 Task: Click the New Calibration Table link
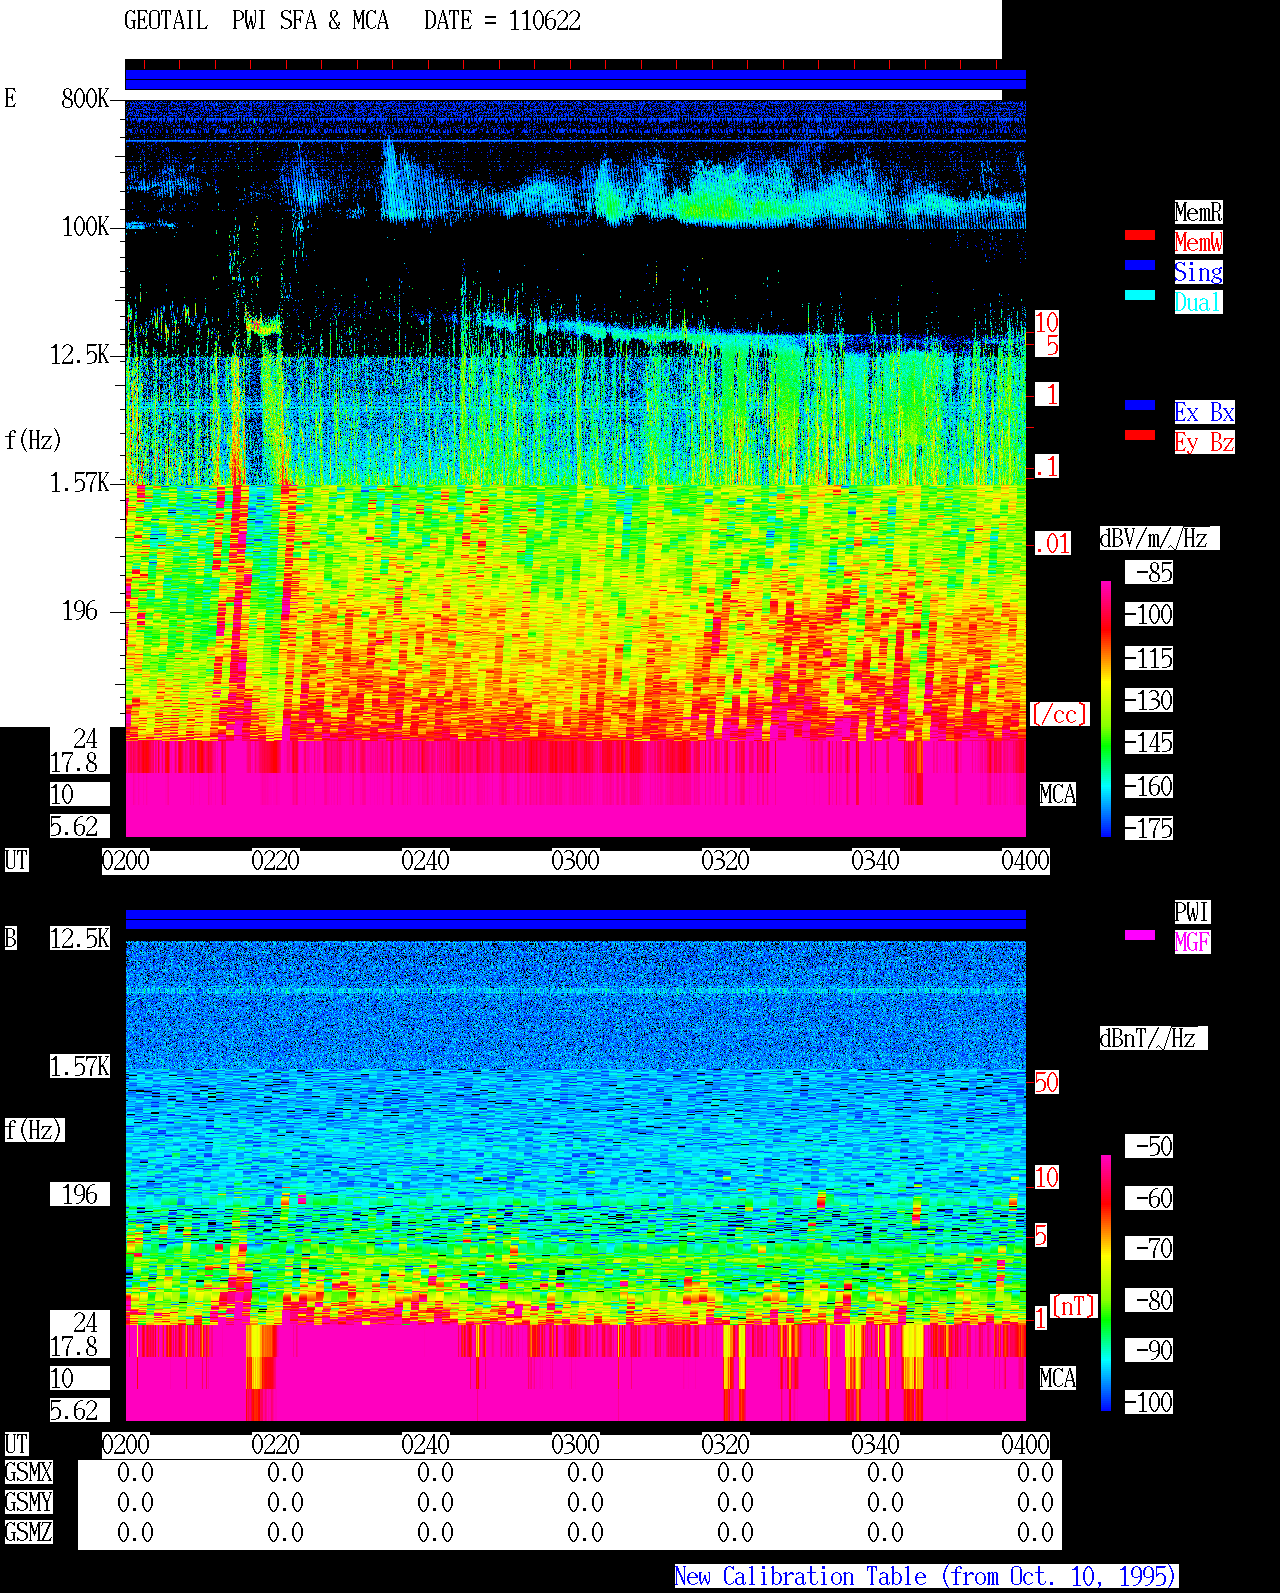click(x=926, y=1577)
